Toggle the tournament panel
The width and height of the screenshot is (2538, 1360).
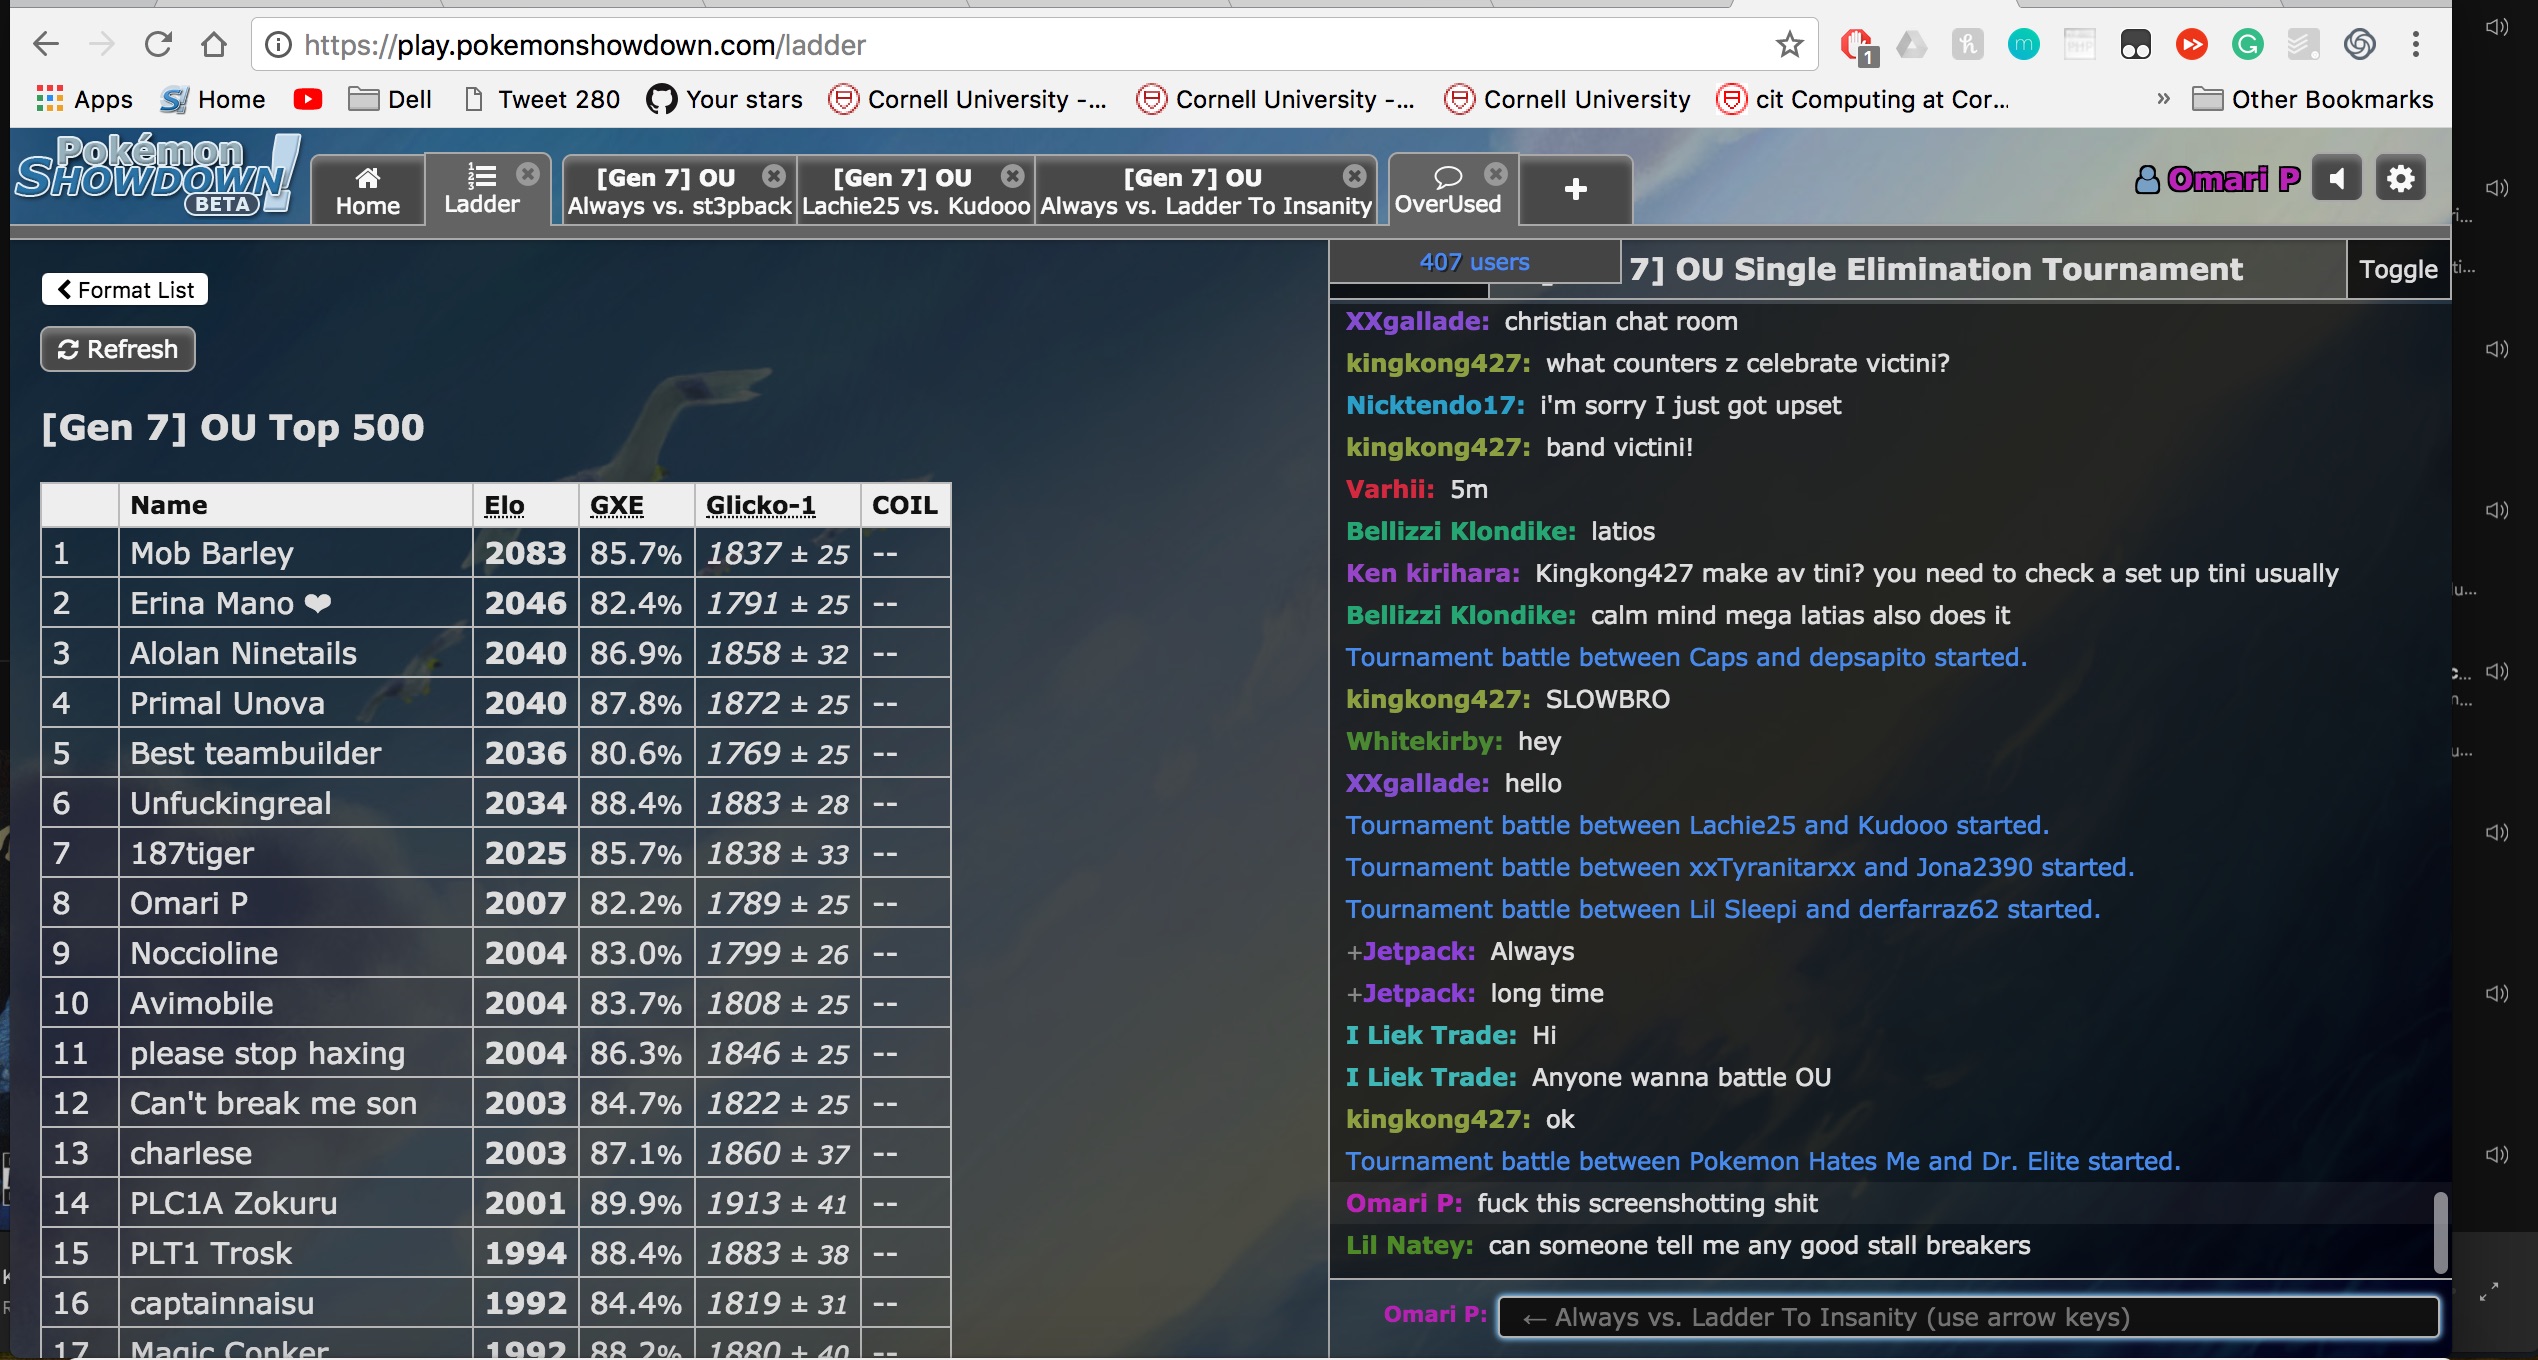(2398, 269)
